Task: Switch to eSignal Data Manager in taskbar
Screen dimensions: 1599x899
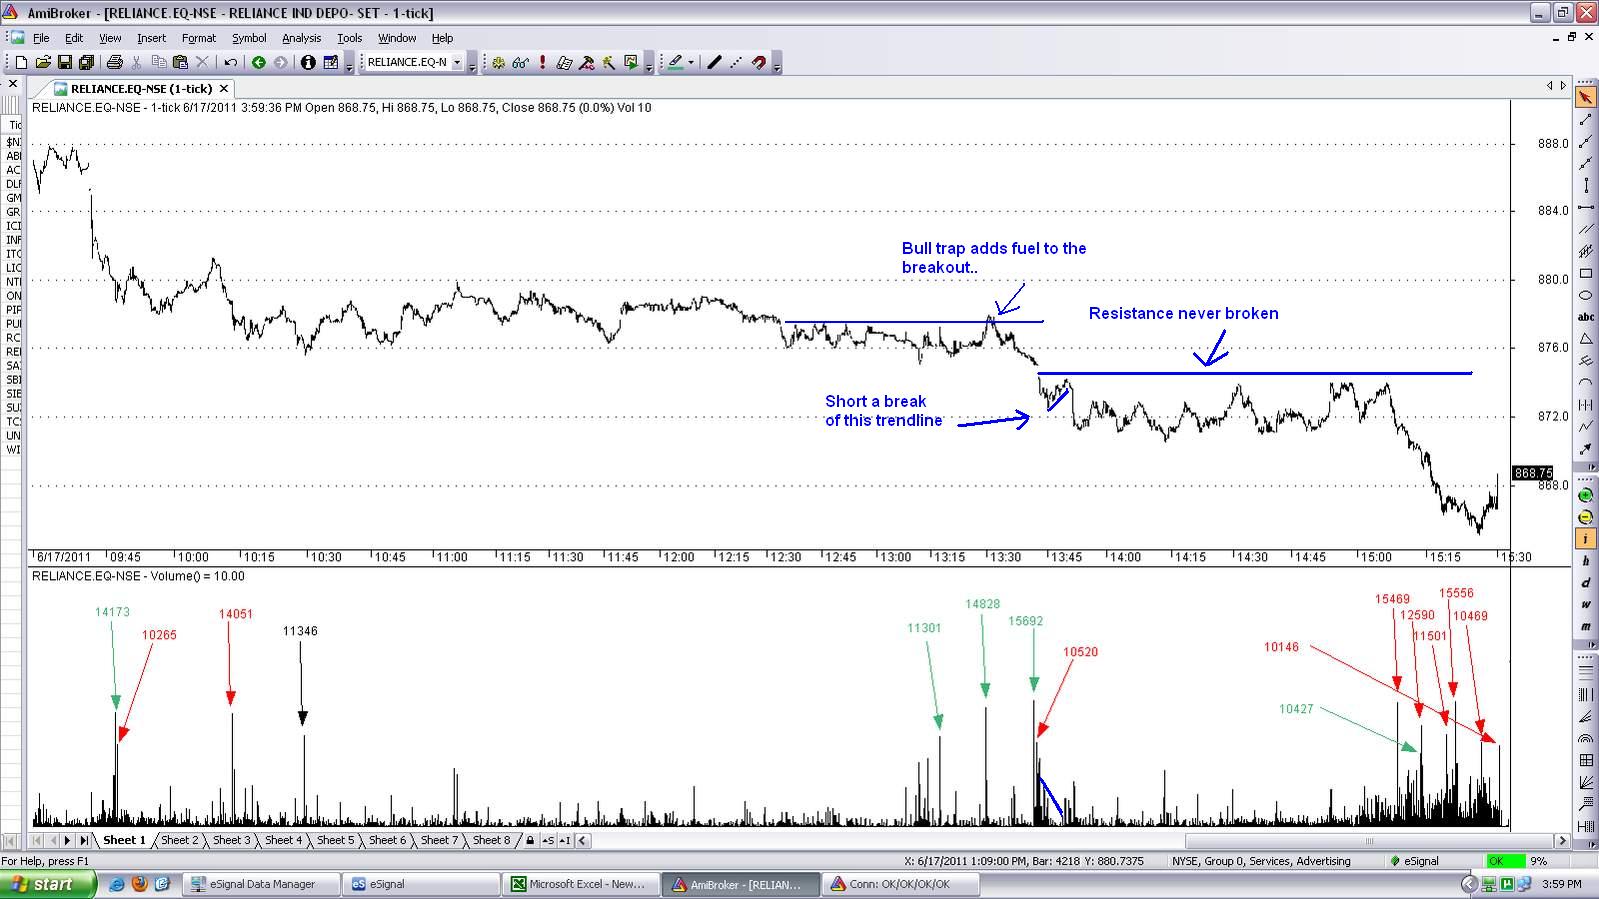Action: pyautogui.click(x=261, y=884)
